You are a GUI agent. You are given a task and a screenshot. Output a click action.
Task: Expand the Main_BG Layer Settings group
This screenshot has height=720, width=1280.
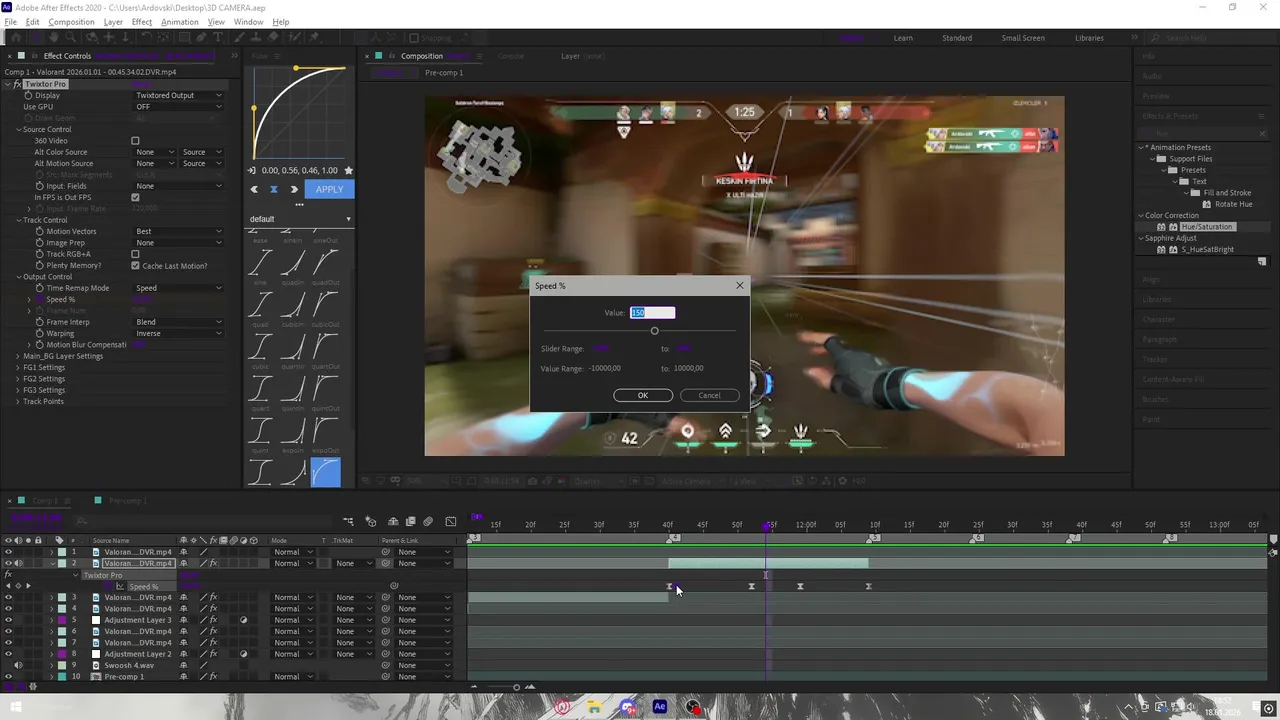18,356
